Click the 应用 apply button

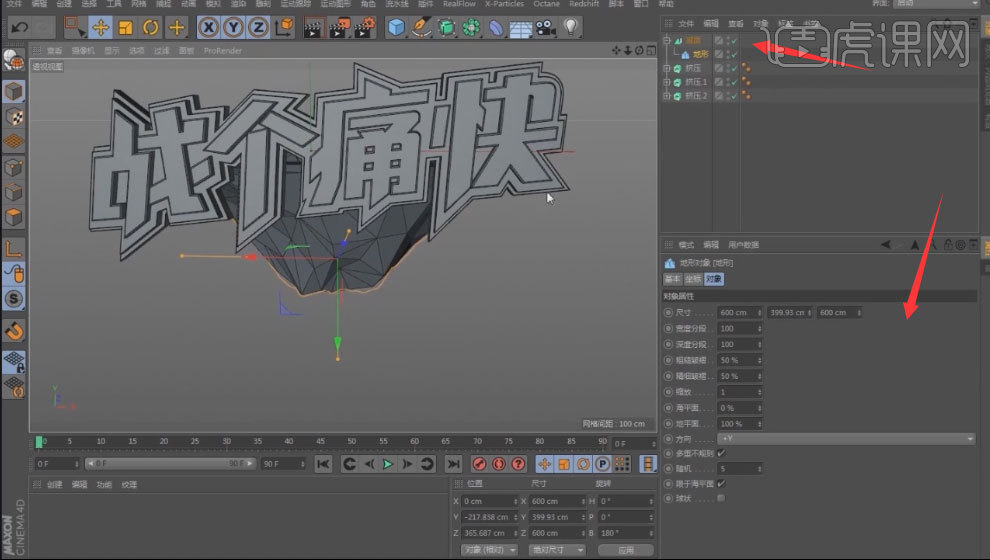tap(626, 550)
